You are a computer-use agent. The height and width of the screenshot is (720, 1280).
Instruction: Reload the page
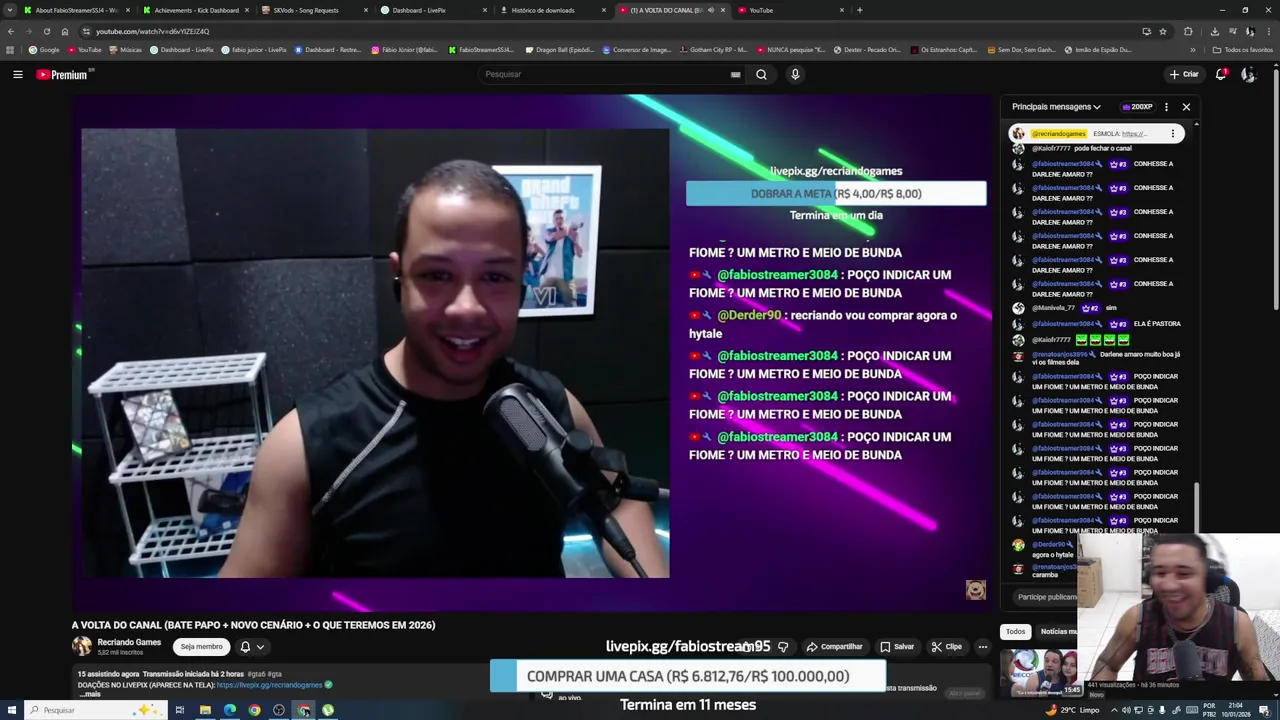click(x=46, y=31)
